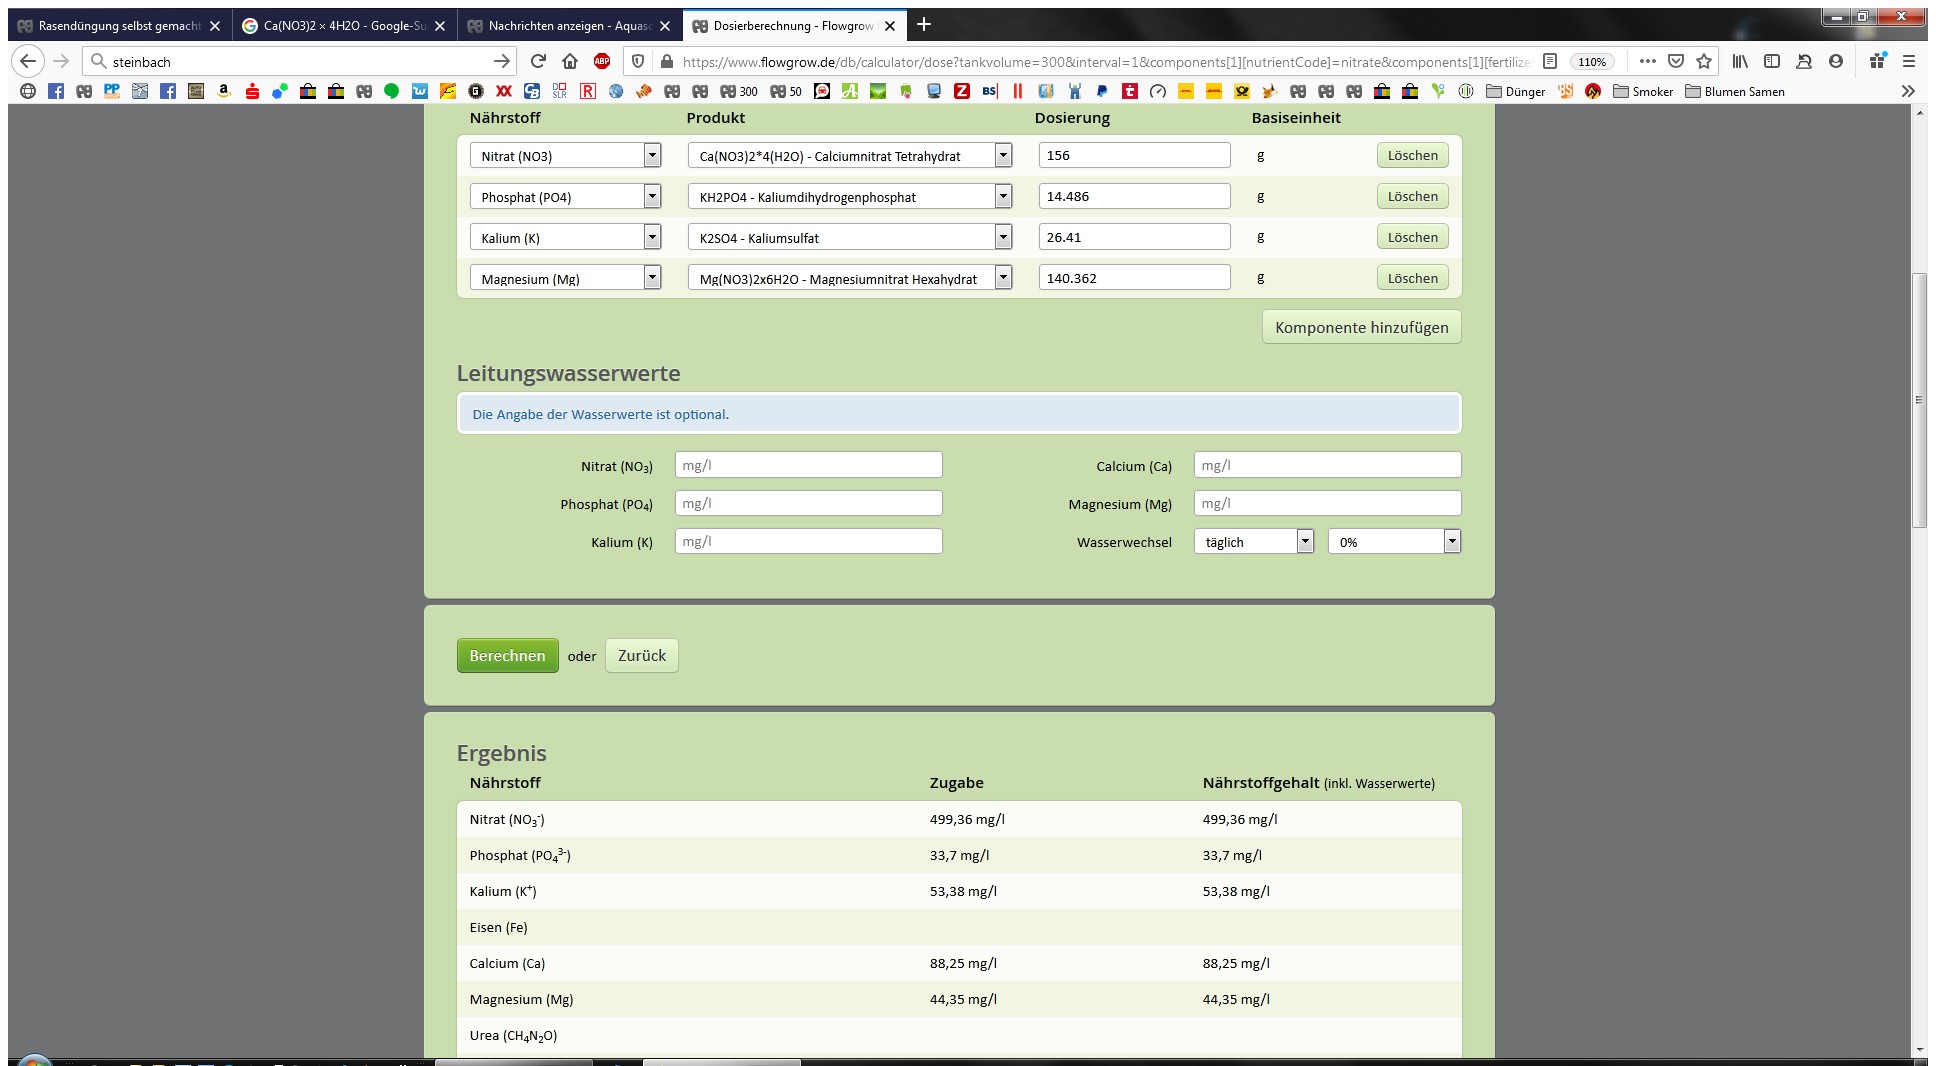Bookmark this page with the star icon
The width and height of the screenshot is (1936, 1066).
pos(1704,61)
